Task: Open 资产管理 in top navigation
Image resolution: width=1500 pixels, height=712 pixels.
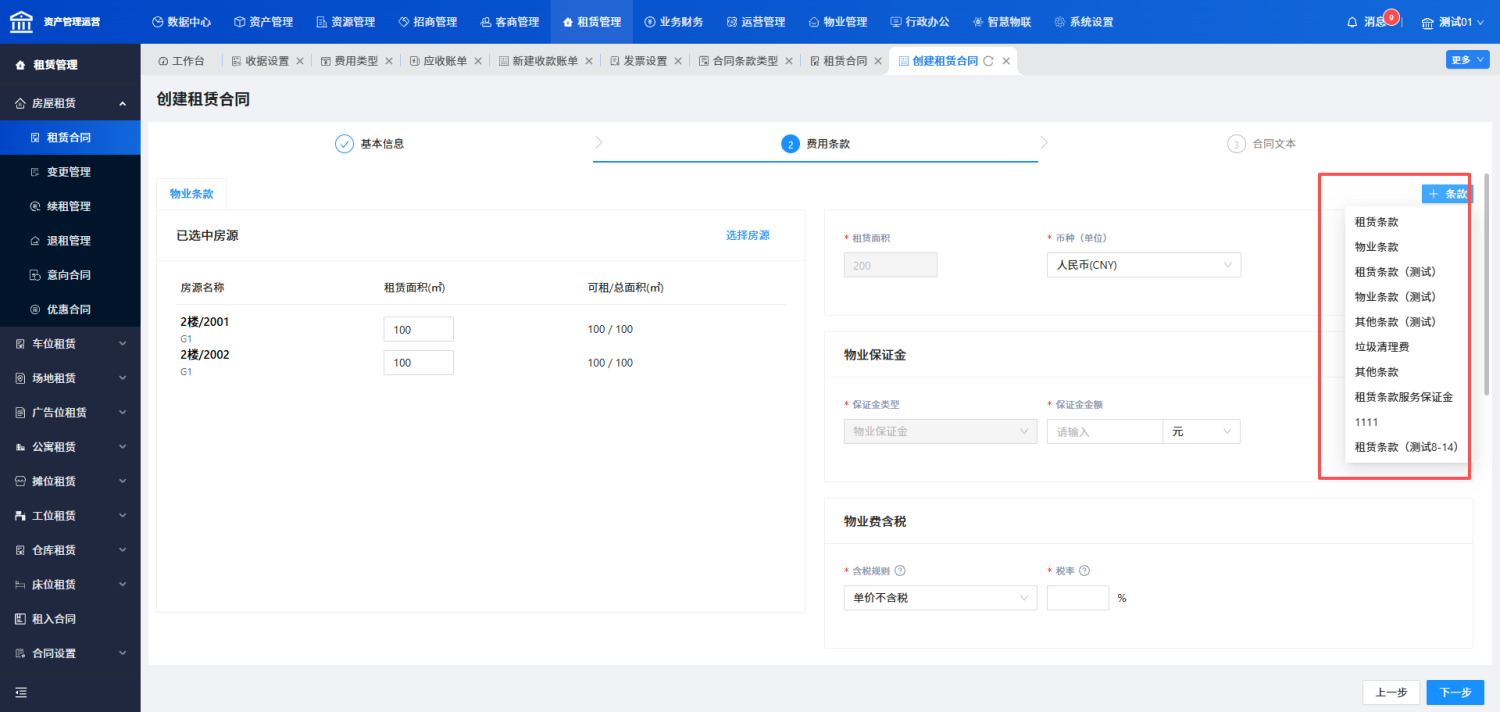Action: 263,22
